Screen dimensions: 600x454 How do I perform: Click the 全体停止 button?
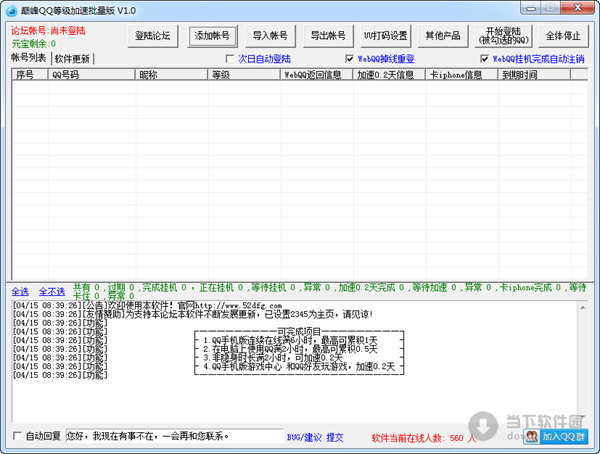(x=563, y=36)
